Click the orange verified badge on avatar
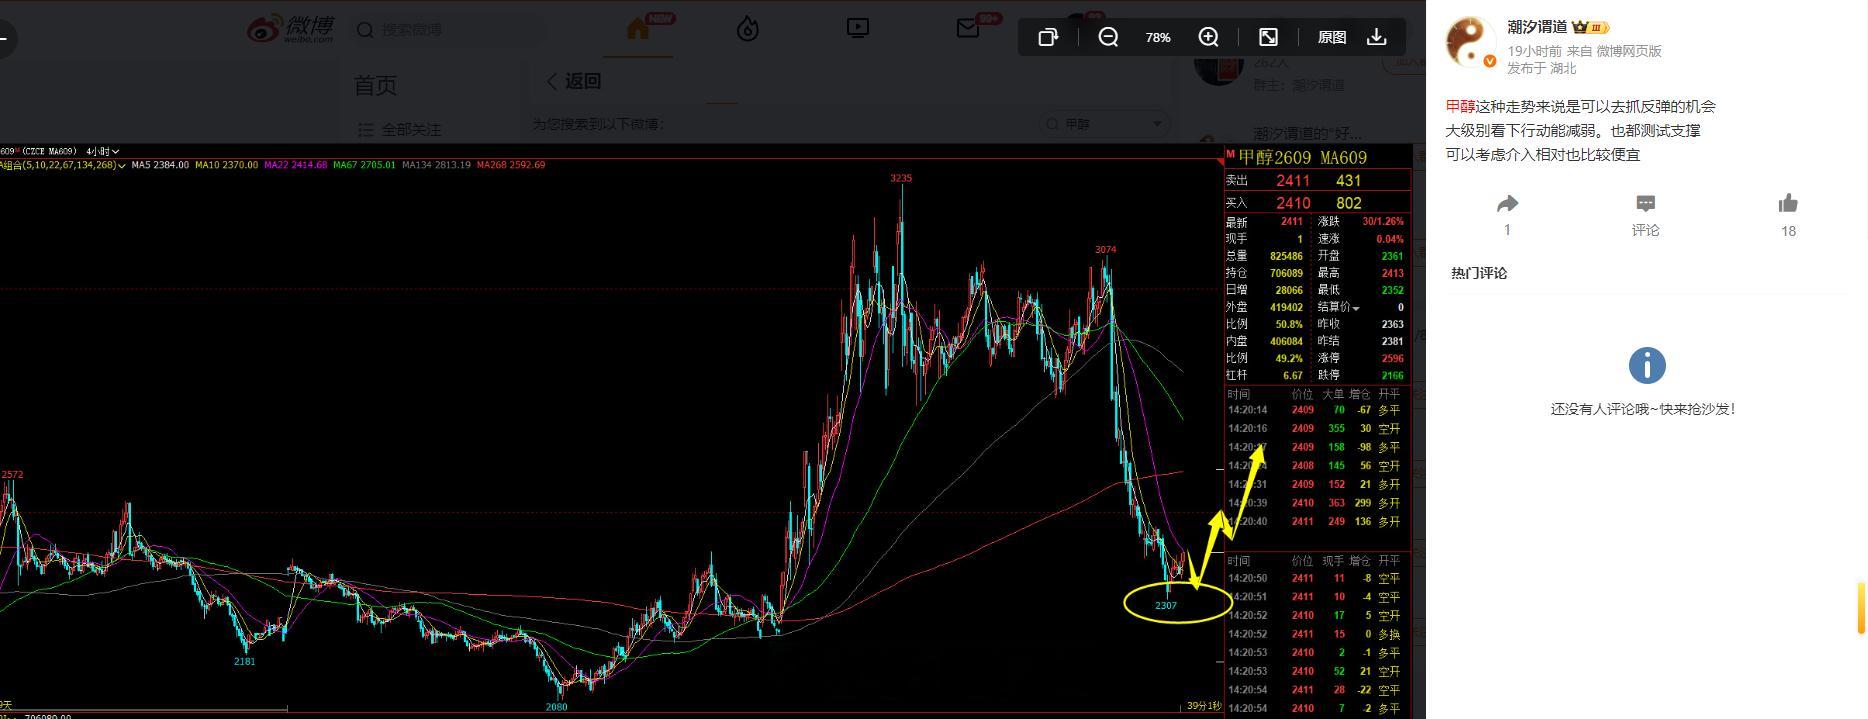Image resolution: width=1868 pixels, height=719 pixels. click(1489, 62)
